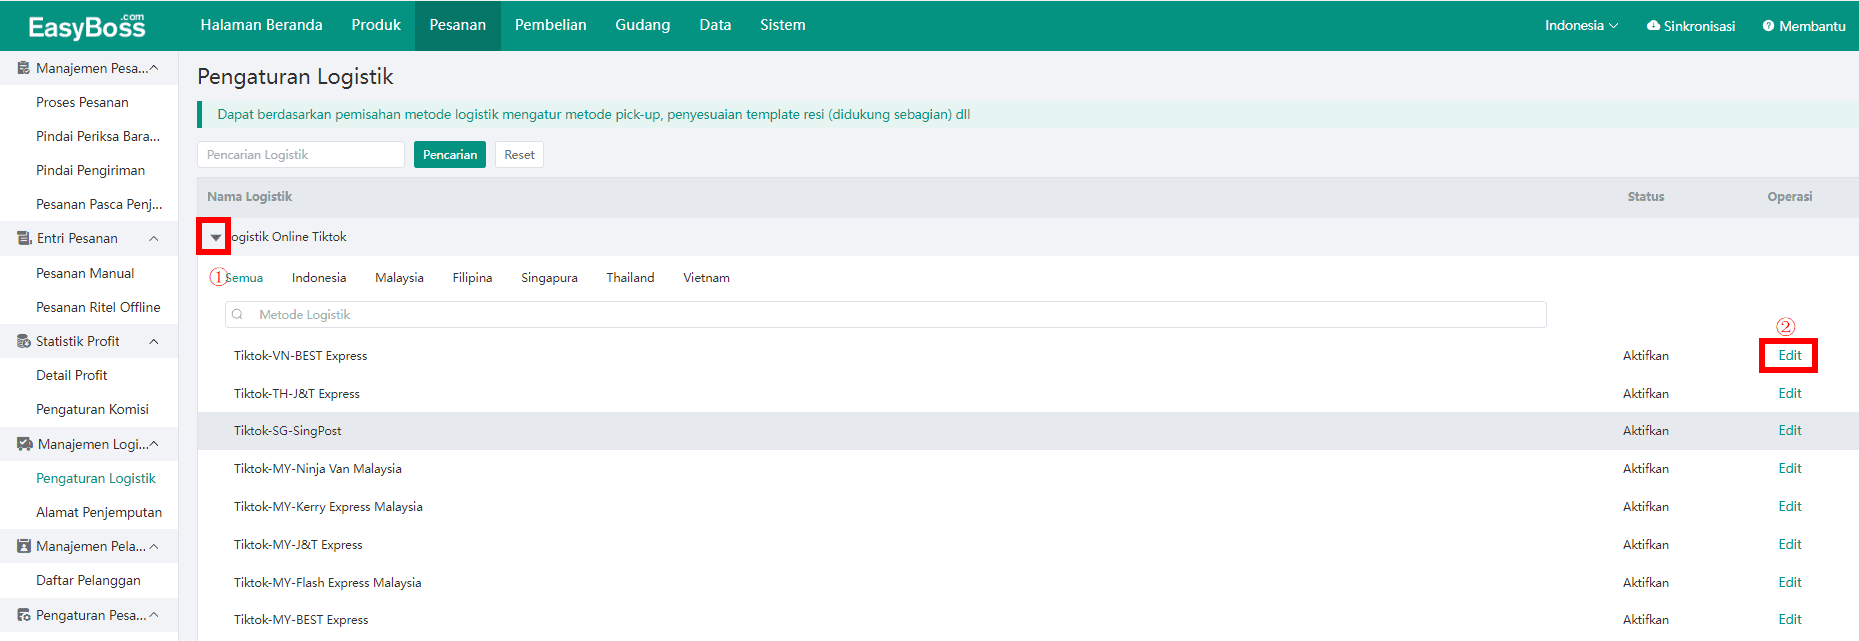Click the Pencarian search button
This screenshot has width=1859, height=641.
450,155
